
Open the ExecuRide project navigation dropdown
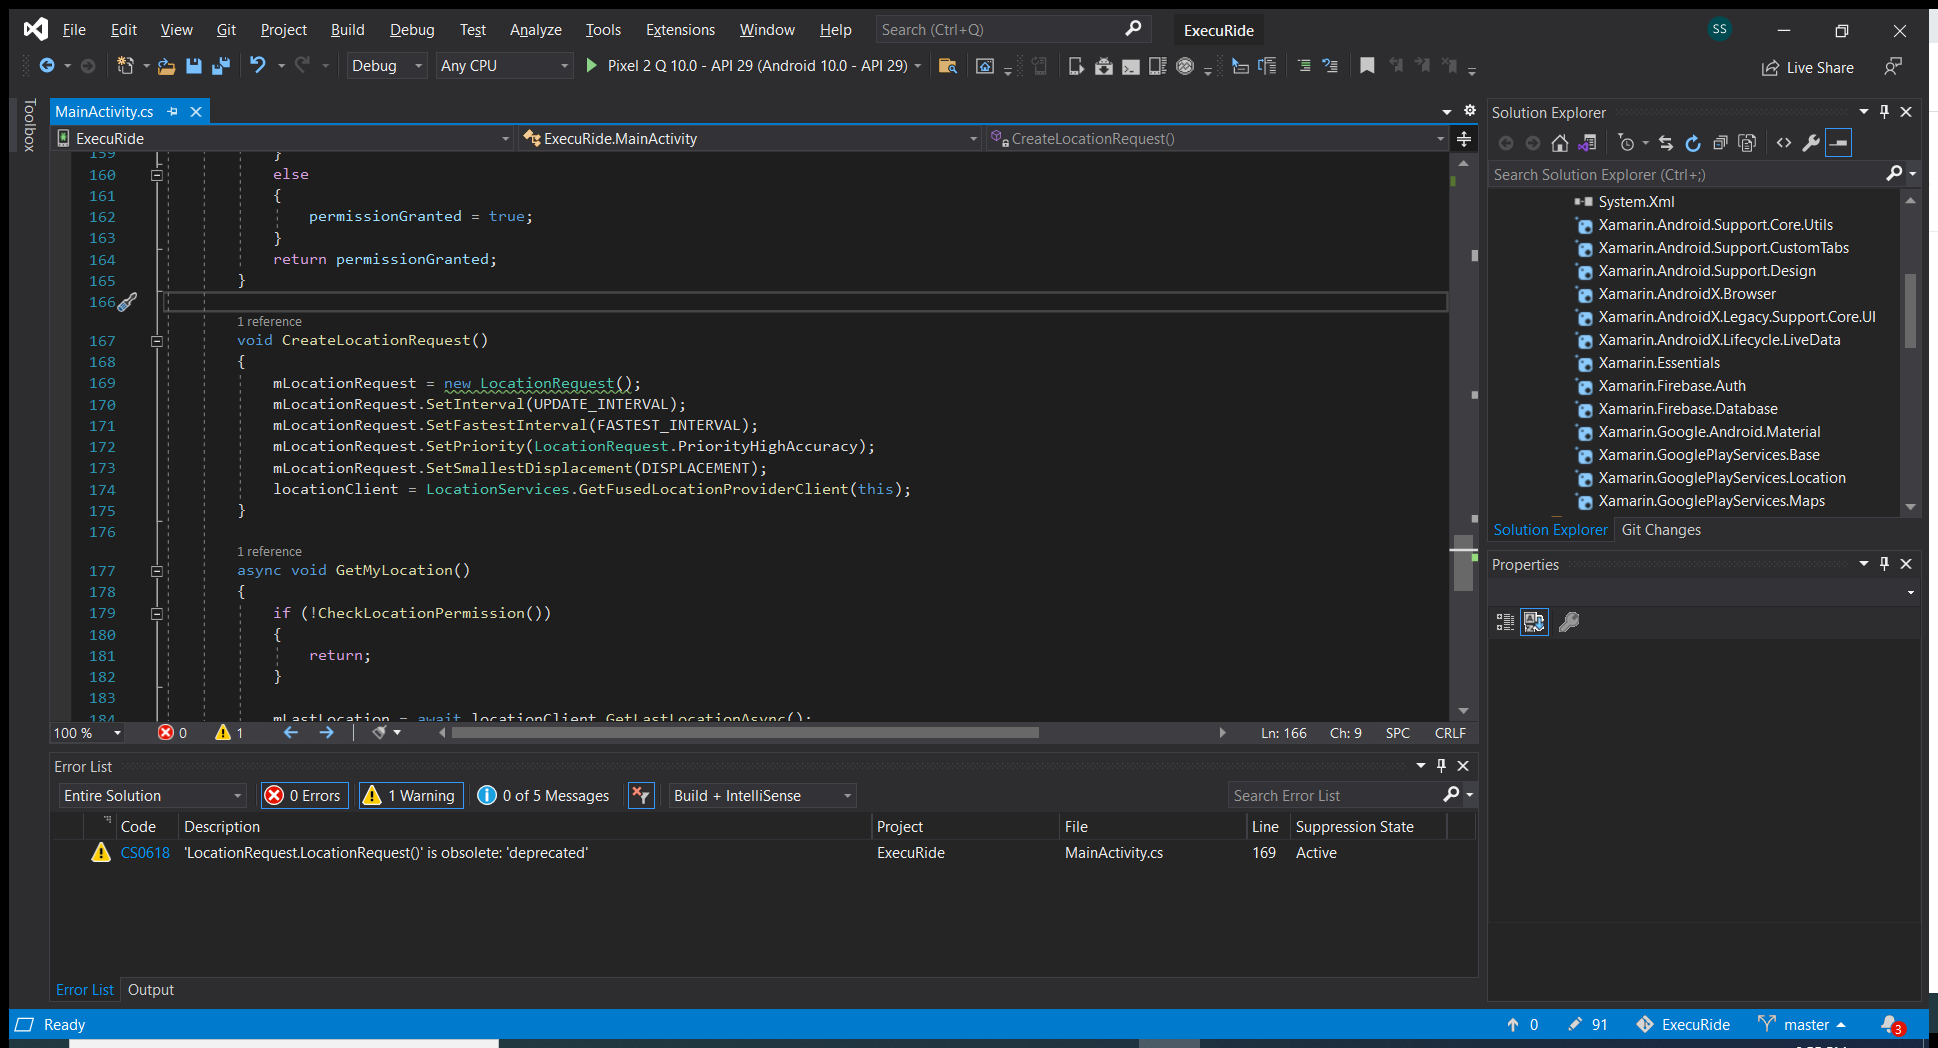pos(283,139)
